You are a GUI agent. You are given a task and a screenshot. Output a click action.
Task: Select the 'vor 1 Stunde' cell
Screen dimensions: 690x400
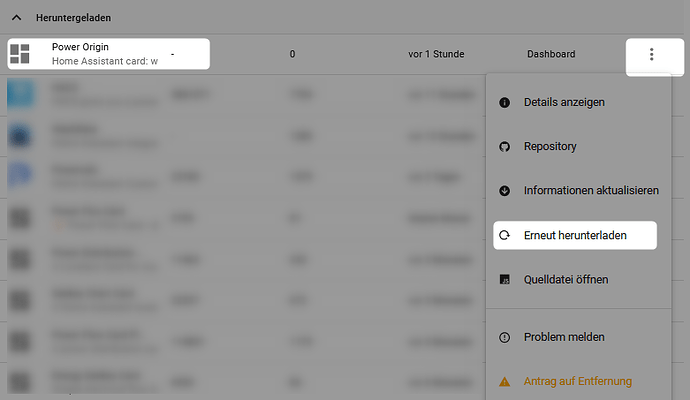(436, 54)
